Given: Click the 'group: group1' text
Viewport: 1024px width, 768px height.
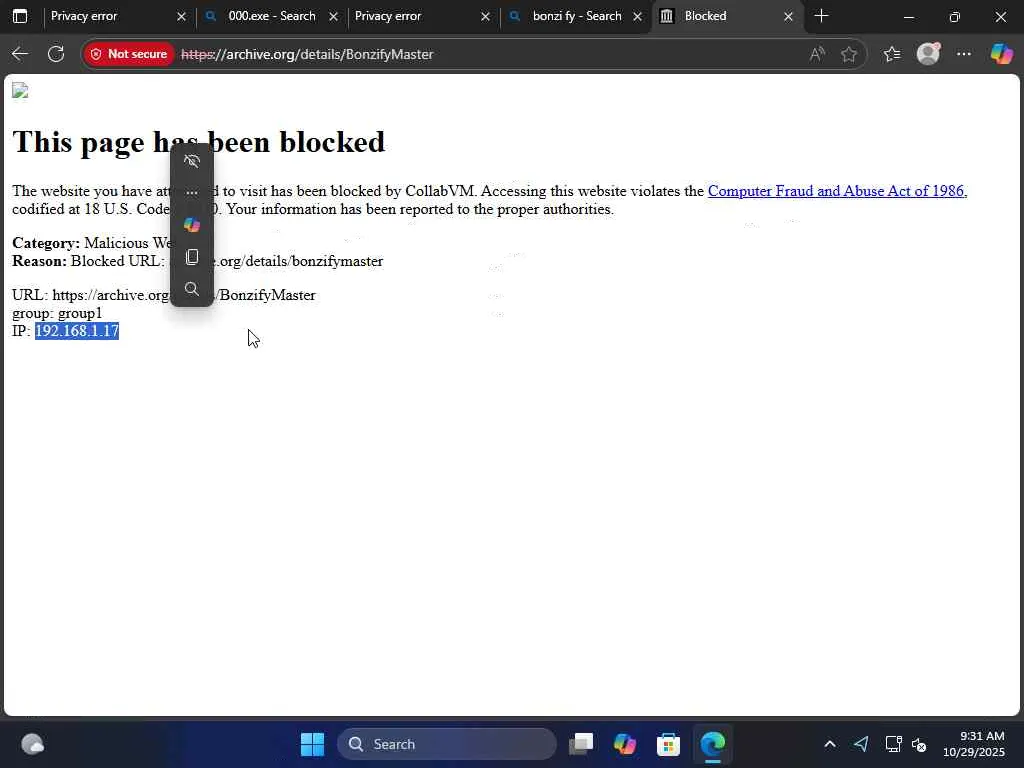Looking at the screenshot, I should (x=57, y=313).
